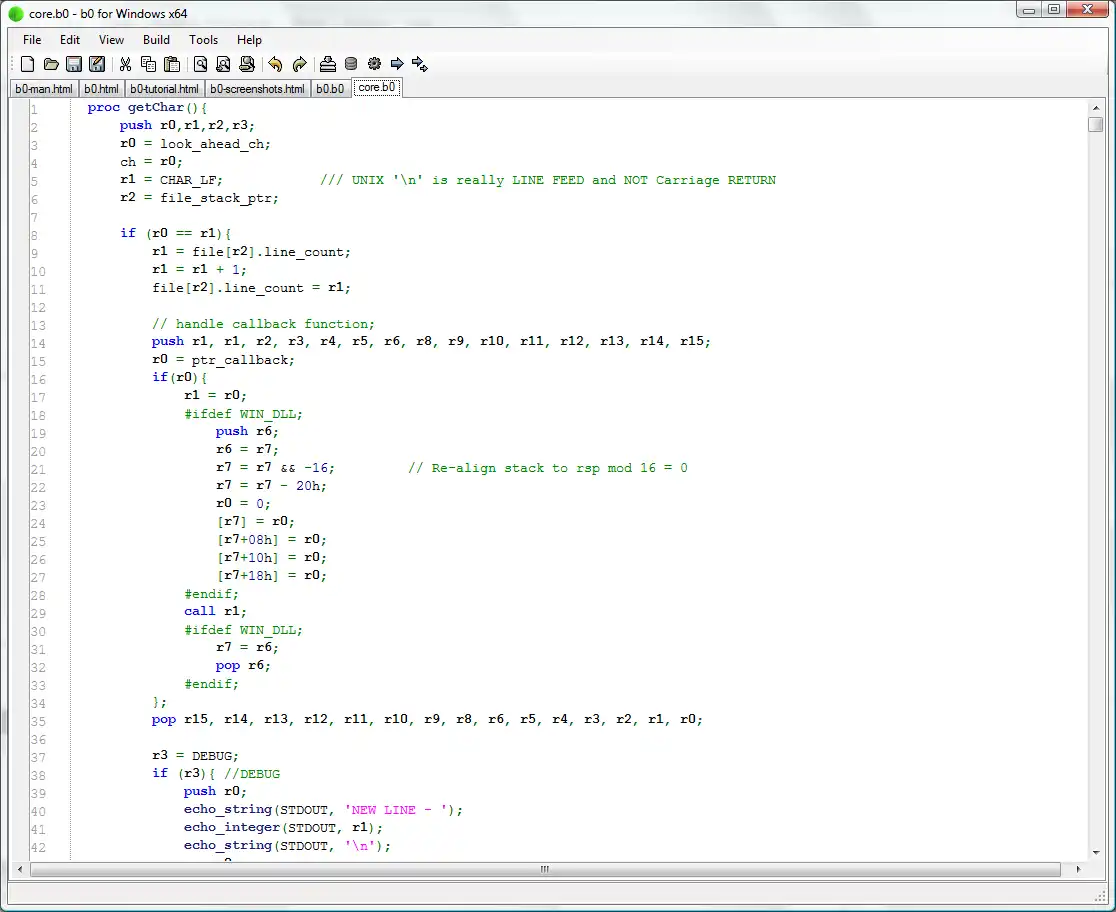
Task: Switch to the b0-tutorial.html tab
Action: [164, 89]
